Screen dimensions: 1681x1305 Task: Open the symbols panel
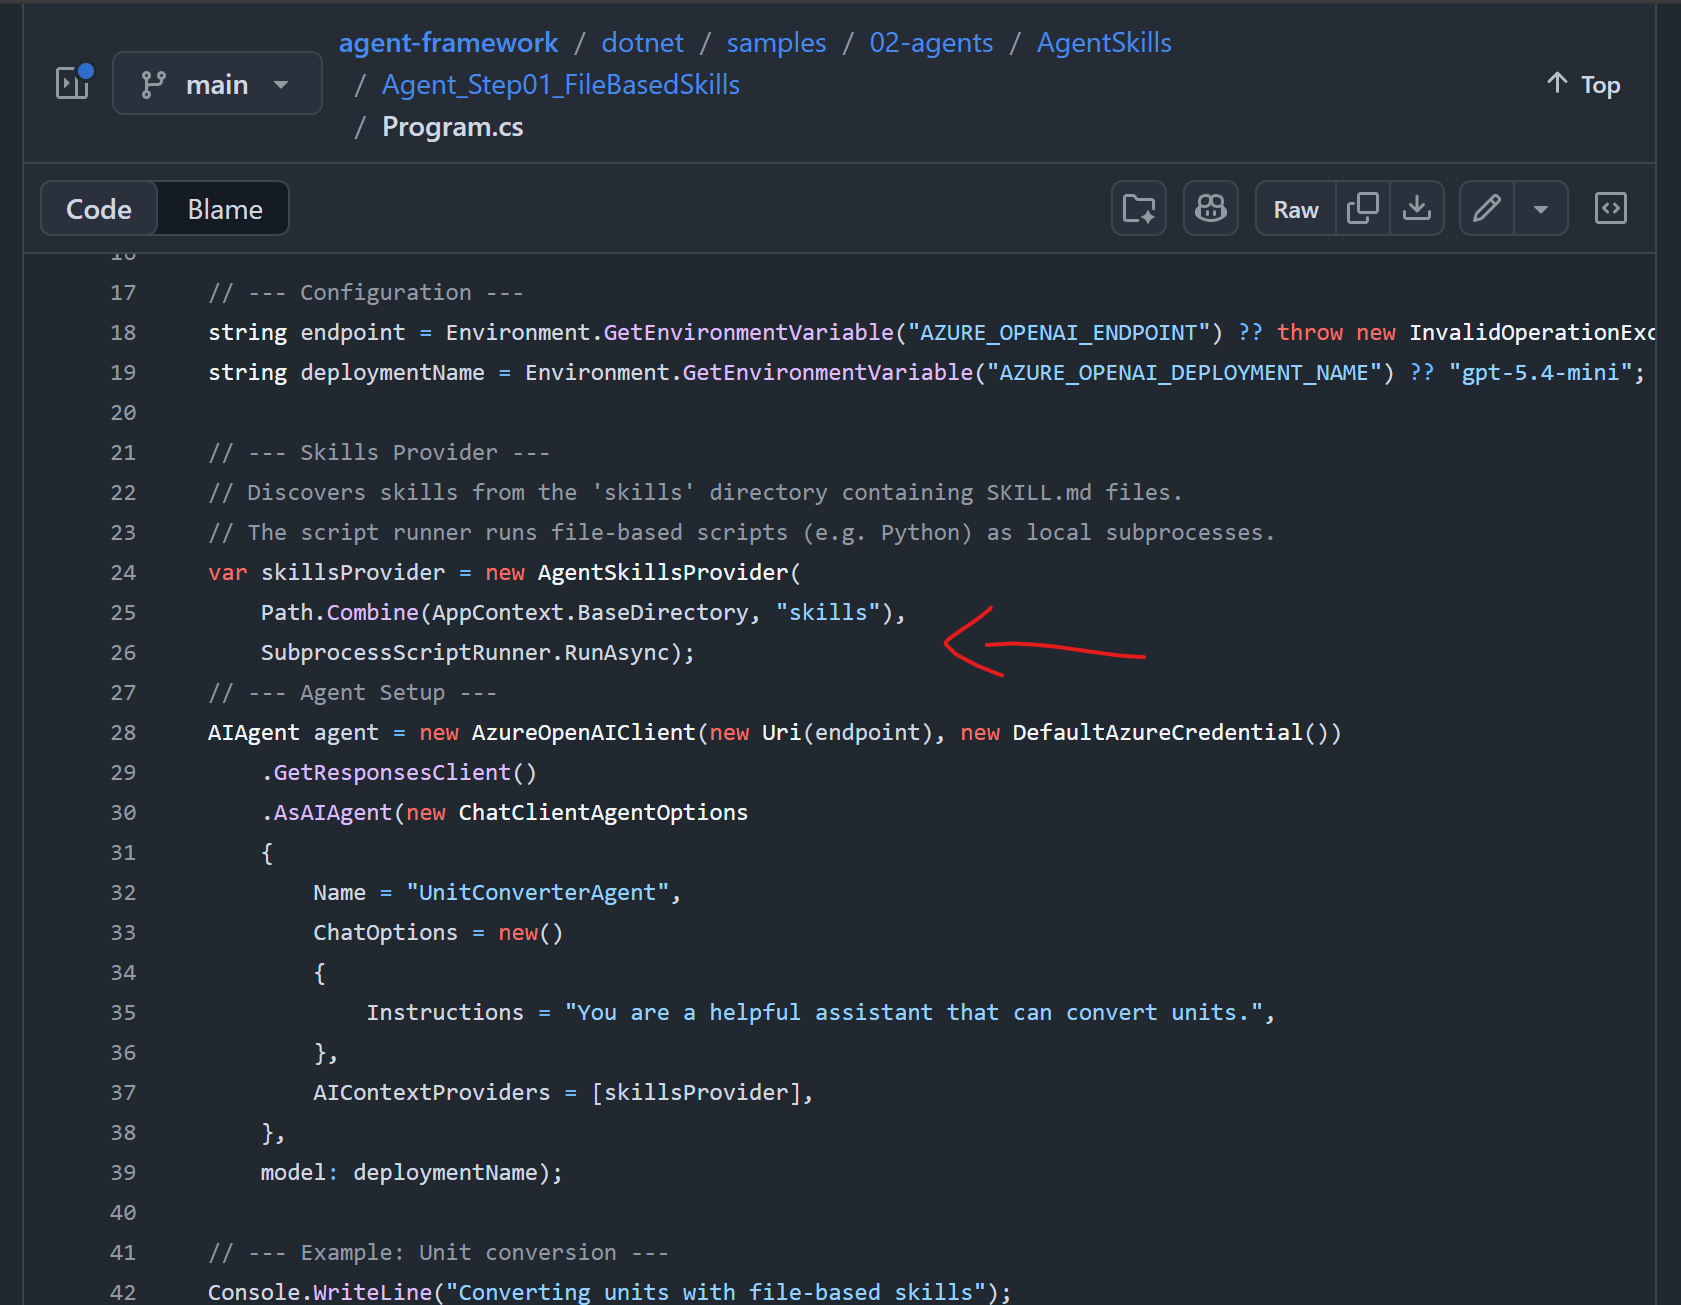point(1610,208)
